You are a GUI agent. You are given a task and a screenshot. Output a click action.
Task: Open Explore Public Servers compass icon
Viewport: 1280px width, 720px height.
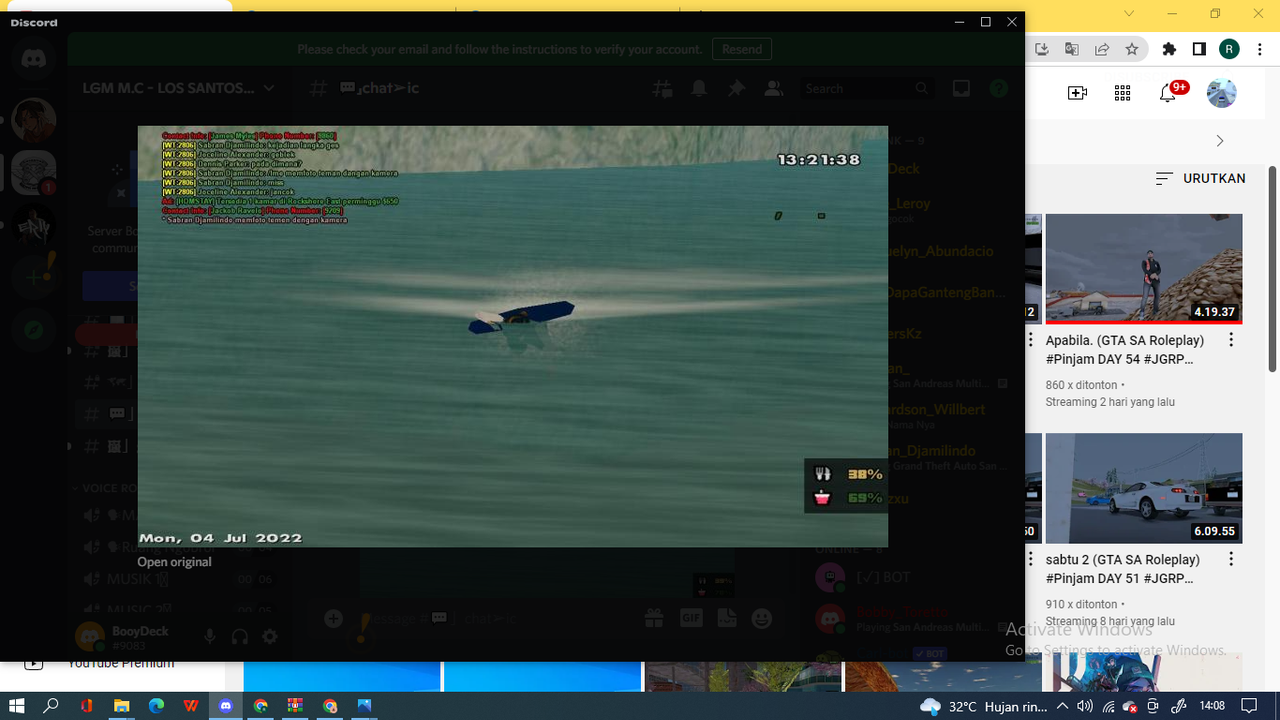34,330
